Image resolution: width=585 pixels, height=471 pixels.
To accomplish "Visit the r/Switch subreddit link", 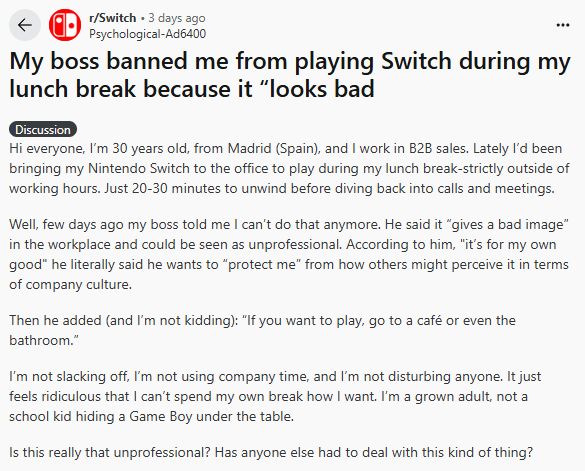I will point(113,18).
